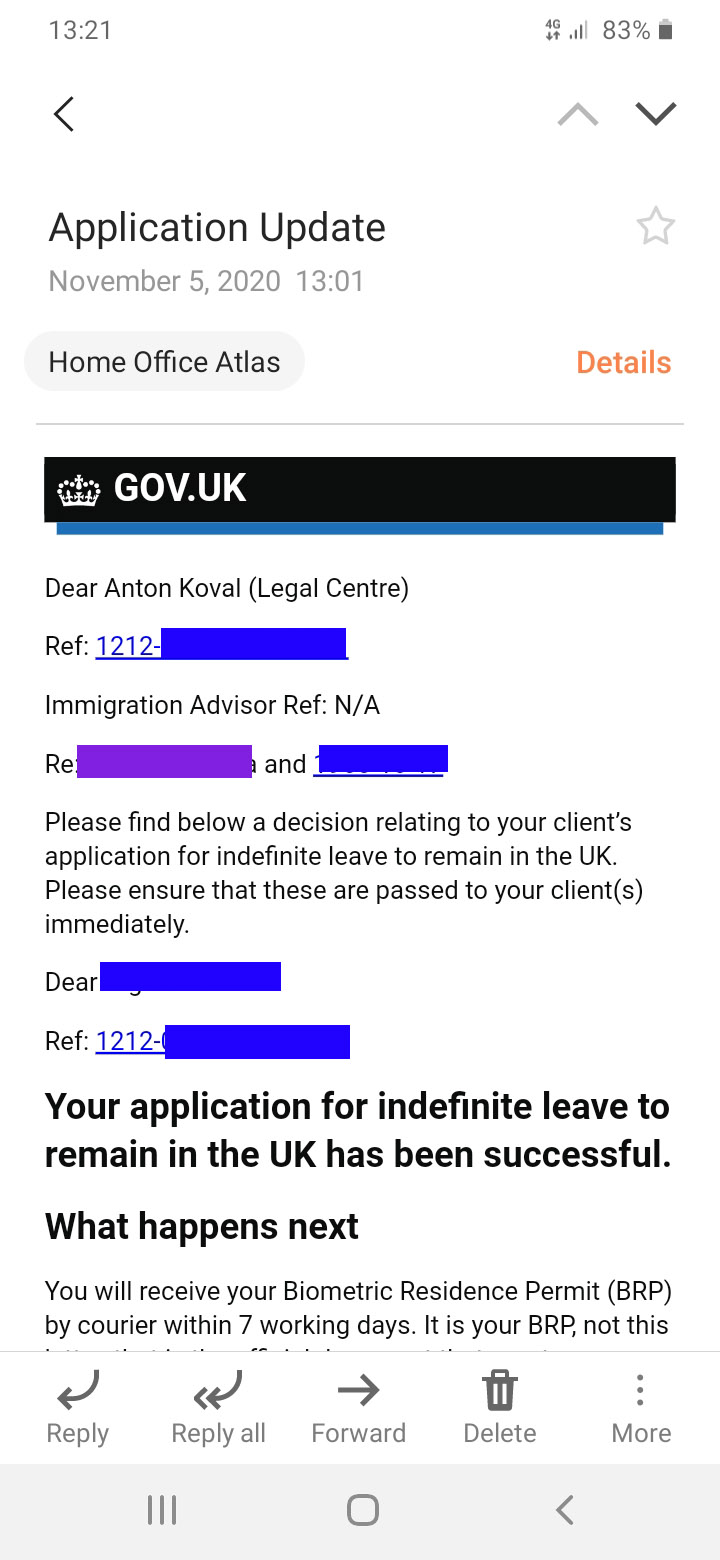Screen dimensions: 720x1560
Task: Tap the GOV.UK crown banner
Action: click(x=359, y=490)
